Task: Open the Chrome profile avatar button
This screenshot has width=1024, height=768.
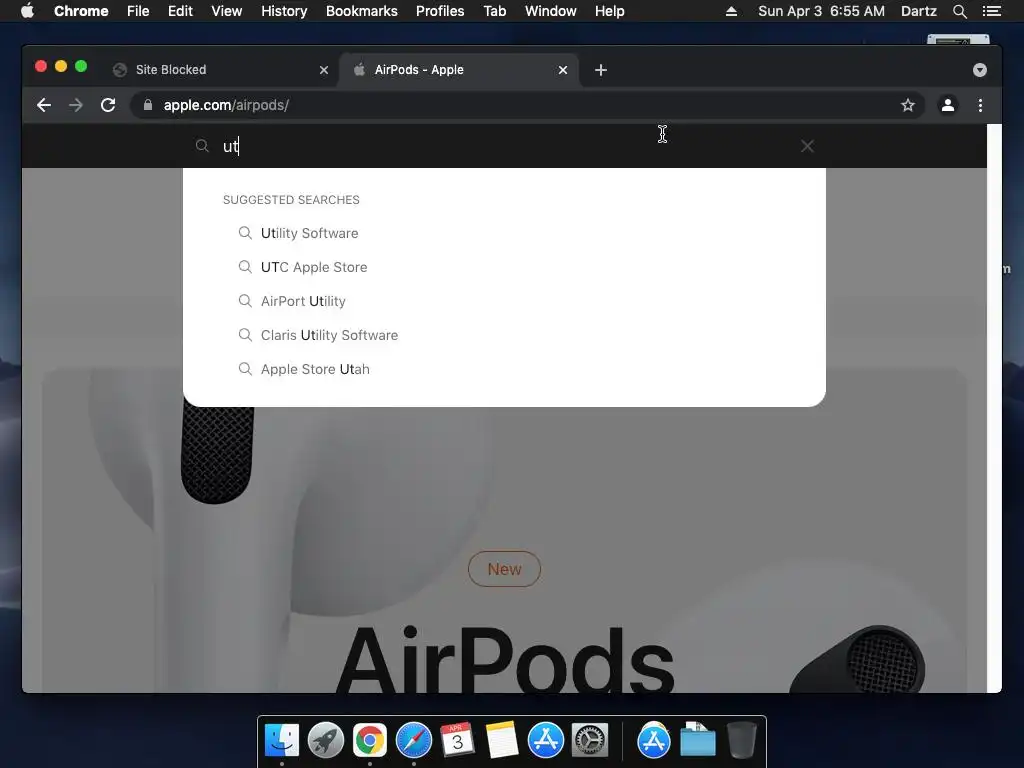Action: pos(948,105)
